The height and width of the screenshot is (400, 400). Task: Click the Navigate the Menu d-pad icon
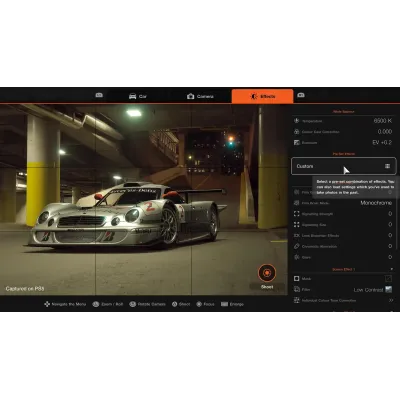point(47,304)
